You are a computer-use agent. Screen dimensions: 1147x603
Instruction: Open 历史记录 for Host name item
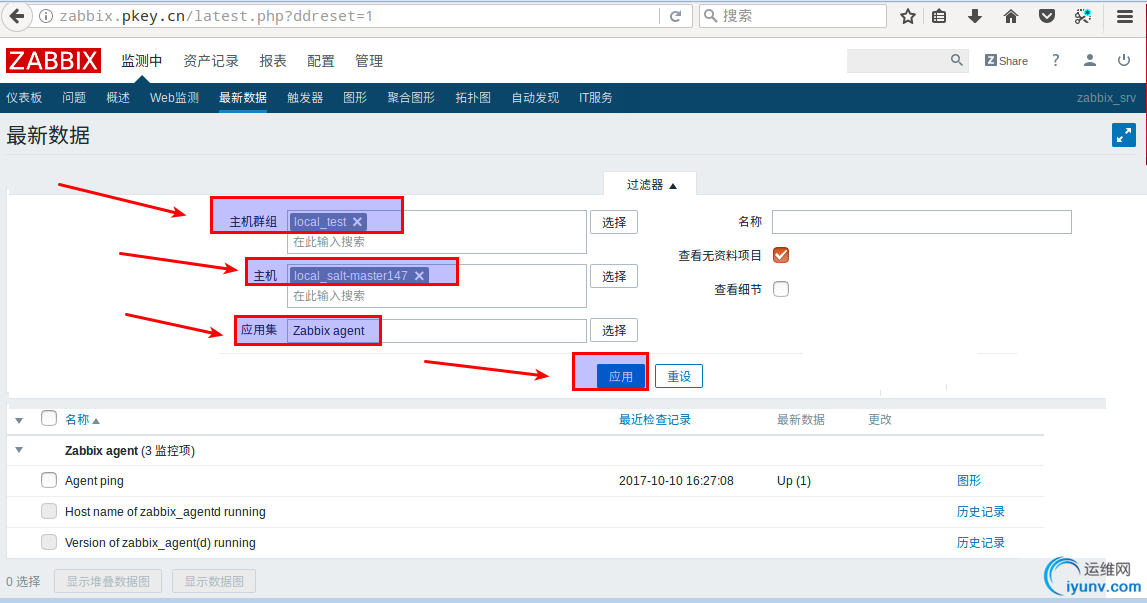(981, 512)
